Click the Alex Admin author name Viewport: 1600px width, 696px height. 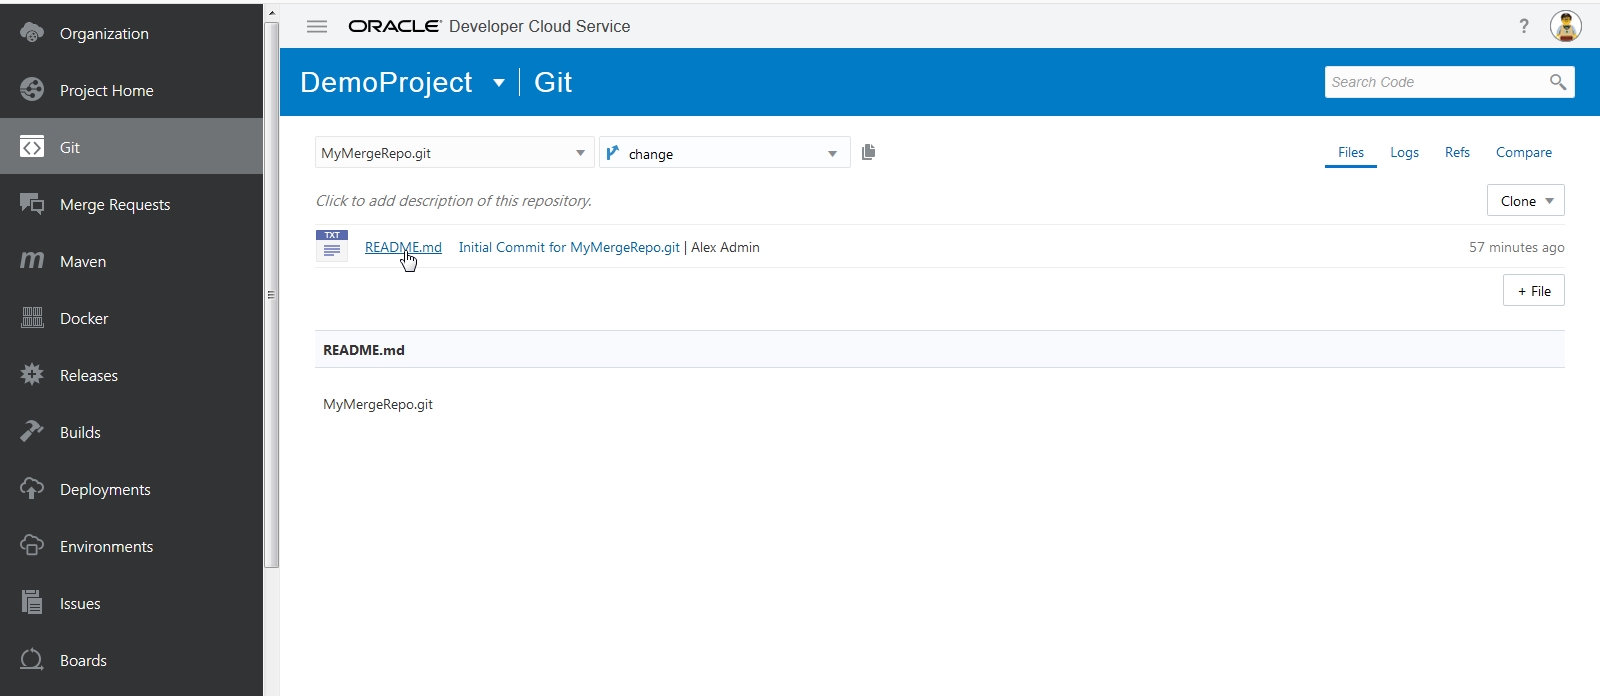725,247
